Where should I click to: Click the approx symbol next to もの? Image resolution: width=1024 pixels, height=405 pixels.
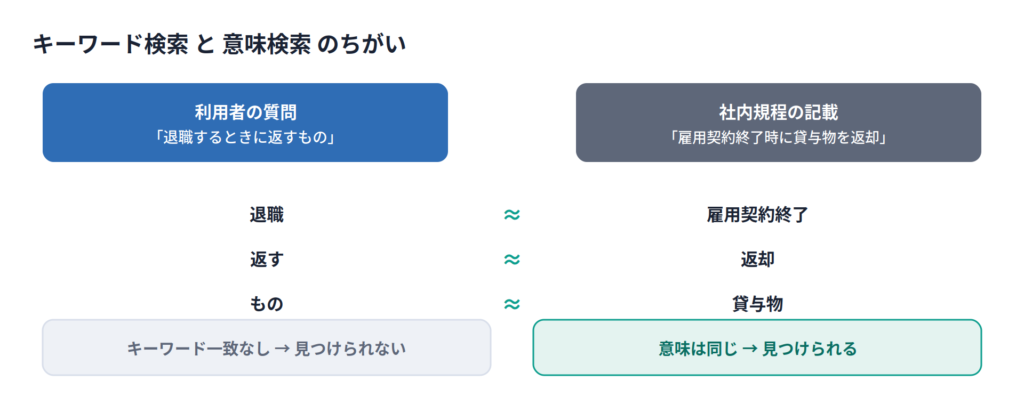coord(512,304)
